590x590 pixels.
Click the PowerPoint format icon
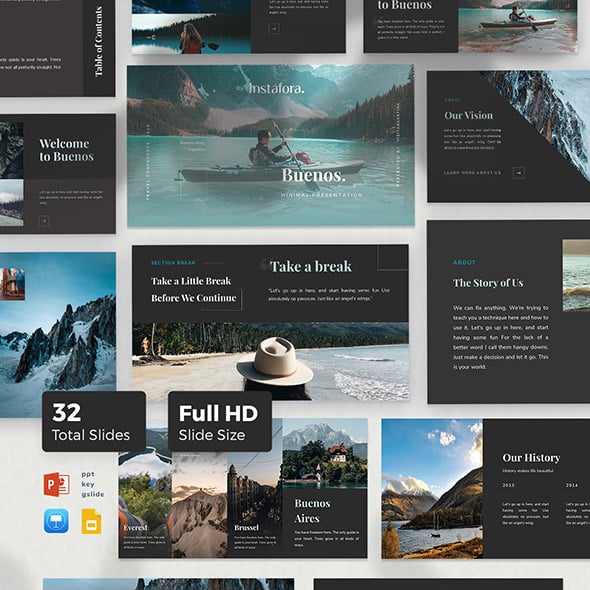[56, 484]
